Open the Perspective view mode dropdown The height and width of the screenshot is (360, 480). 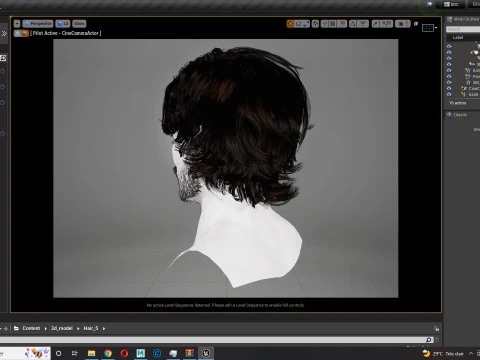point(38,24)
